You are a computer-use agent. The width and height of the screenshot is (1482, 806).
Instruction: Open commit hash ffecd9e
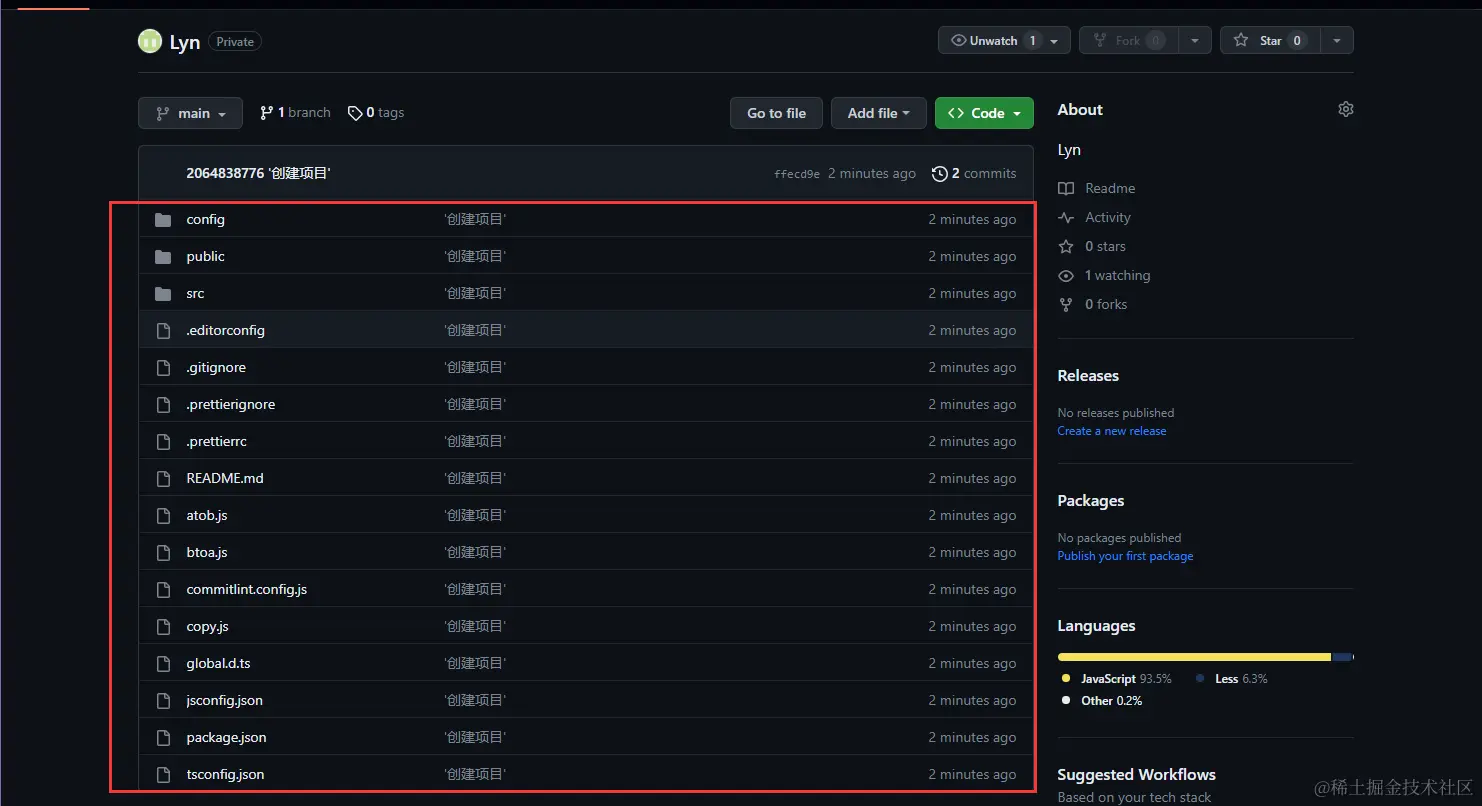click(797, 174)
